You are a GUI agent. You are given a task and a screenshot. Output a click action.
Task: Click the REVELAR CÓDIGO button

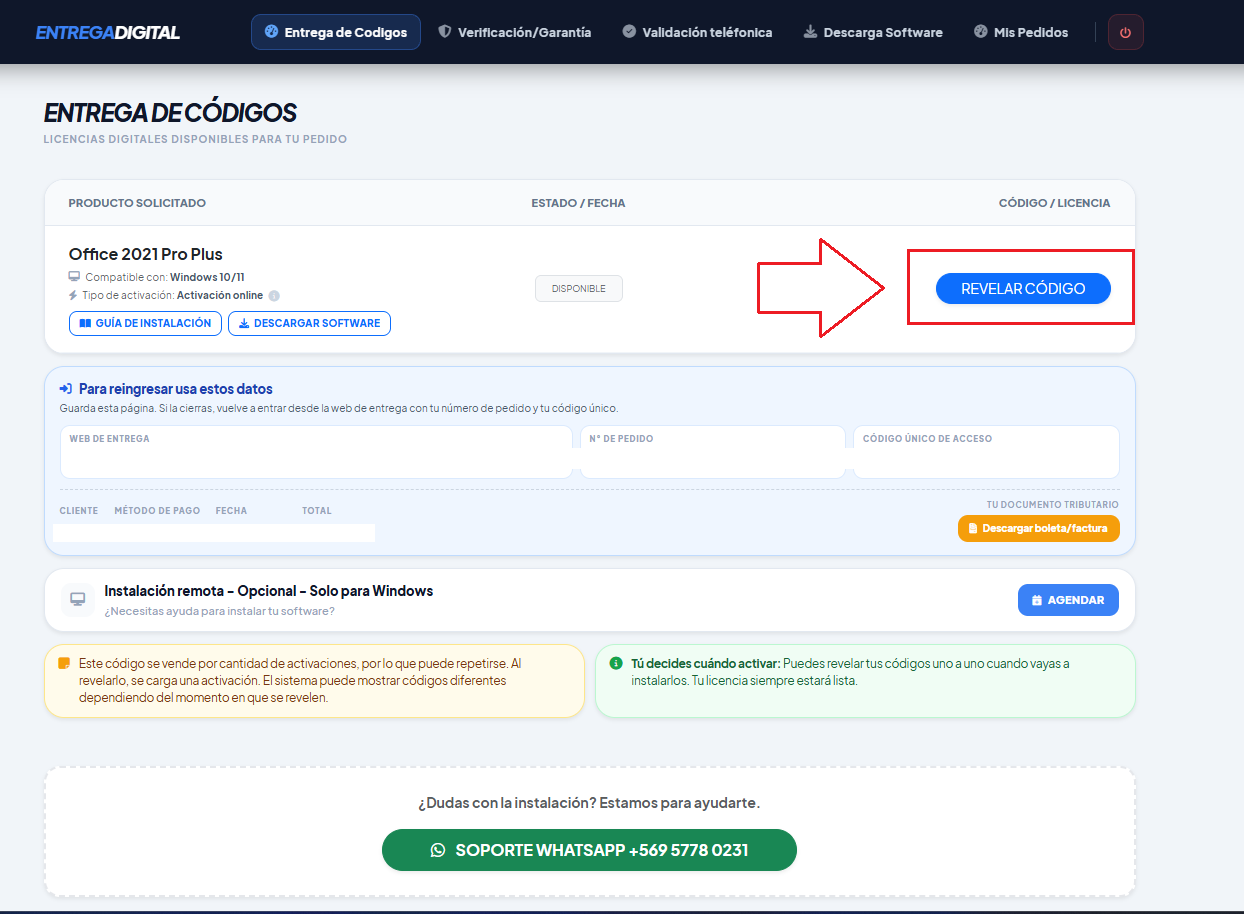pos(1023,288)
